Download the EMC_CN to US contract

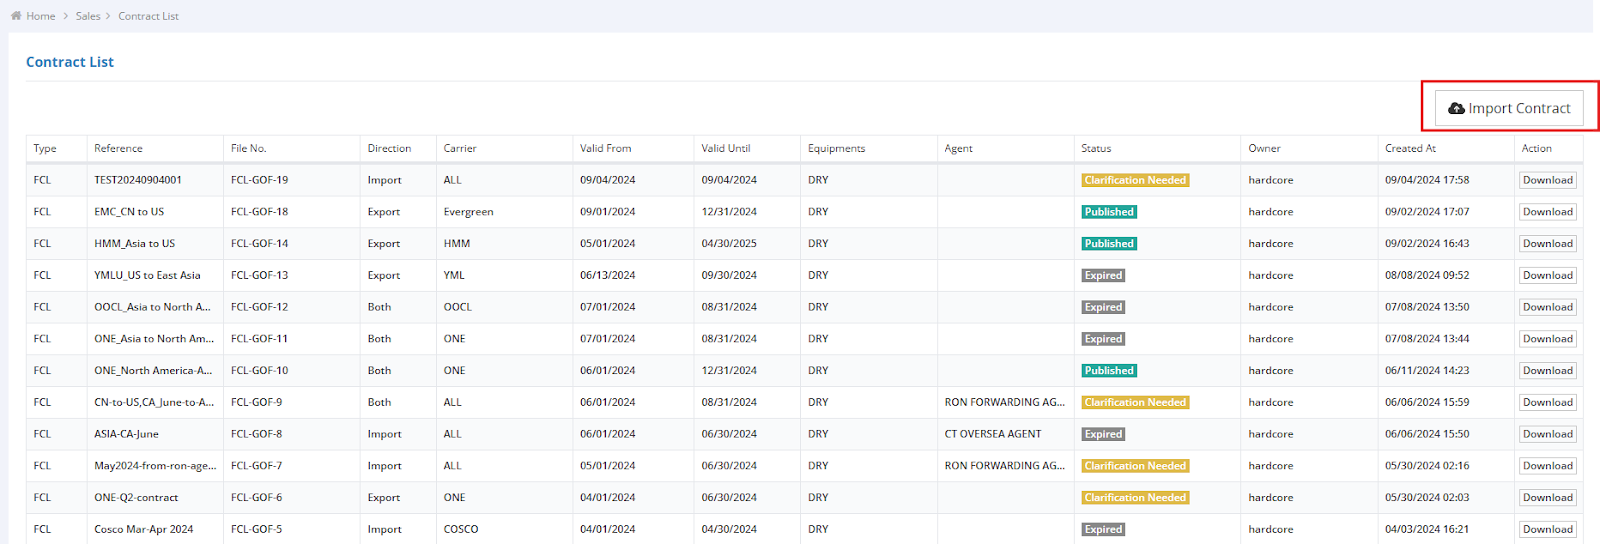[1547, 212]
